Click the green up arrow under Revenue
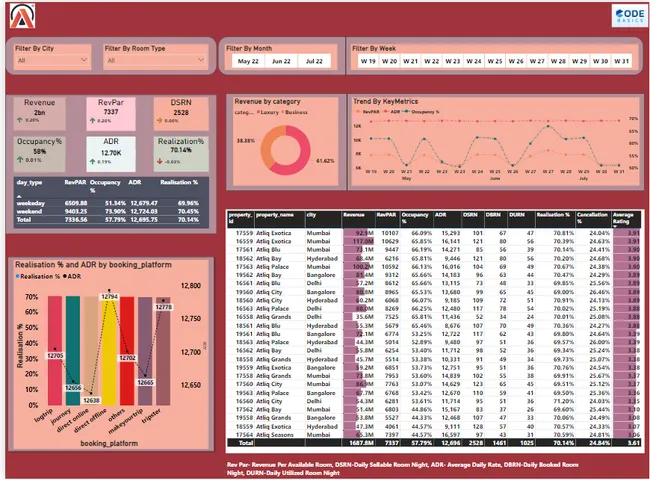Screen dimensions: 650x480 click(x=19, y=120)
